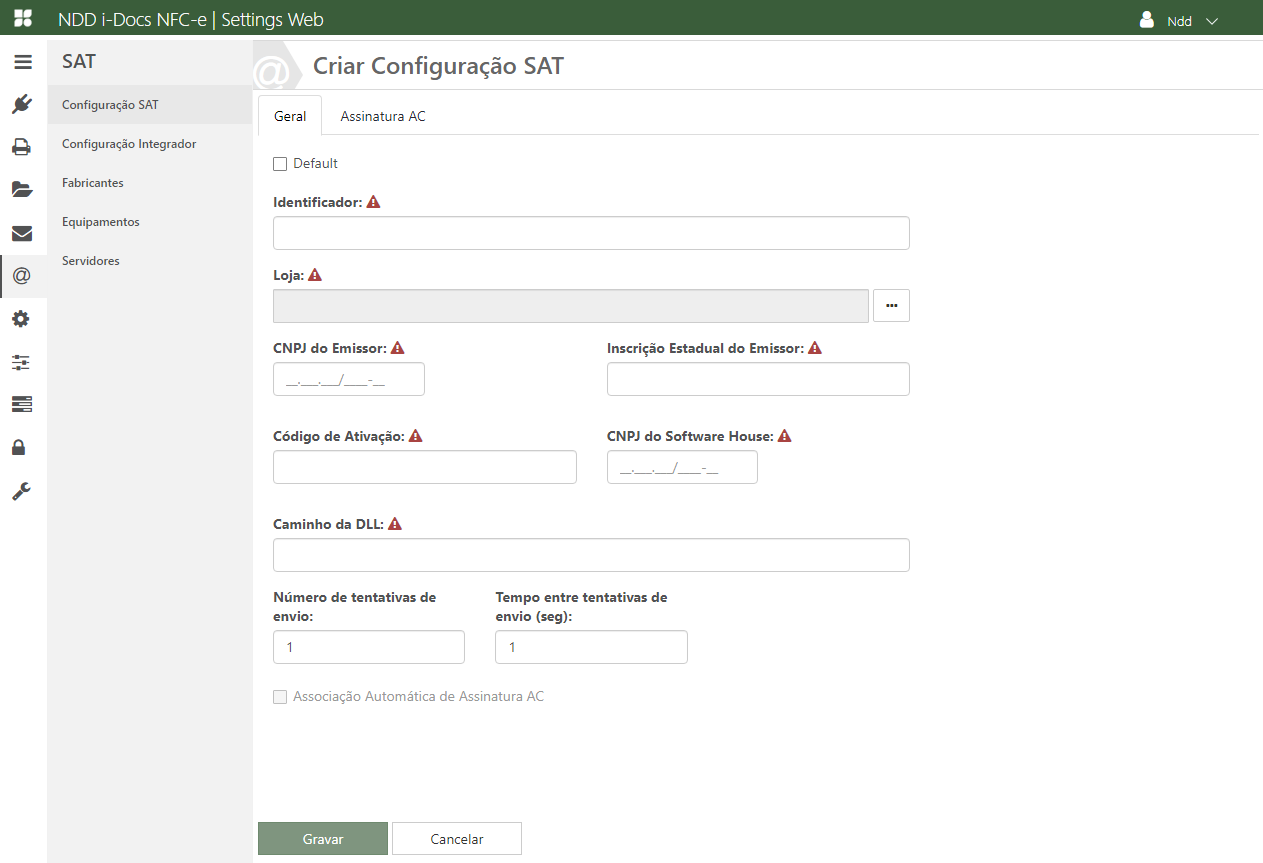The height and width of the screenshot is (863, 1263).
Task: Click the app grid logo icon
Action: tap(22, 19)
